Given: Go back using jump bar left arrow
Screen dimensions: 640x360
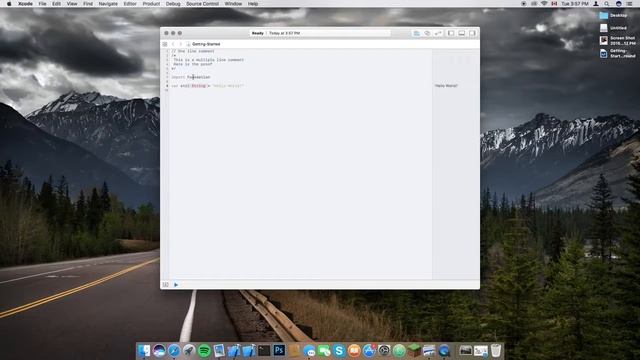Looking at the screenshot, I should (x=173, y=44).
